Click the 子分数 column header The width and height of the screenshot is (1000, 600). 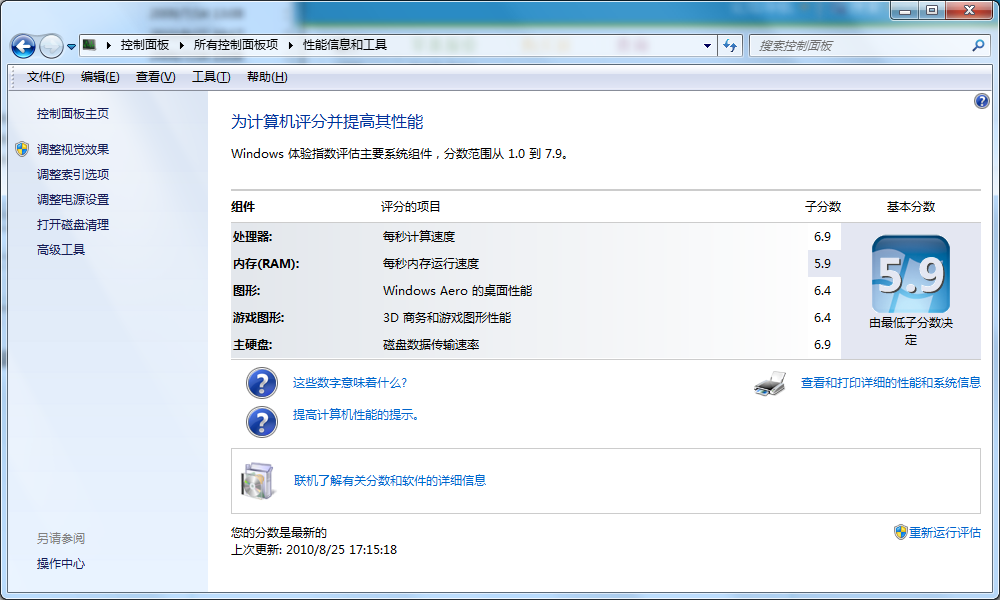click(x=823, y=207)
